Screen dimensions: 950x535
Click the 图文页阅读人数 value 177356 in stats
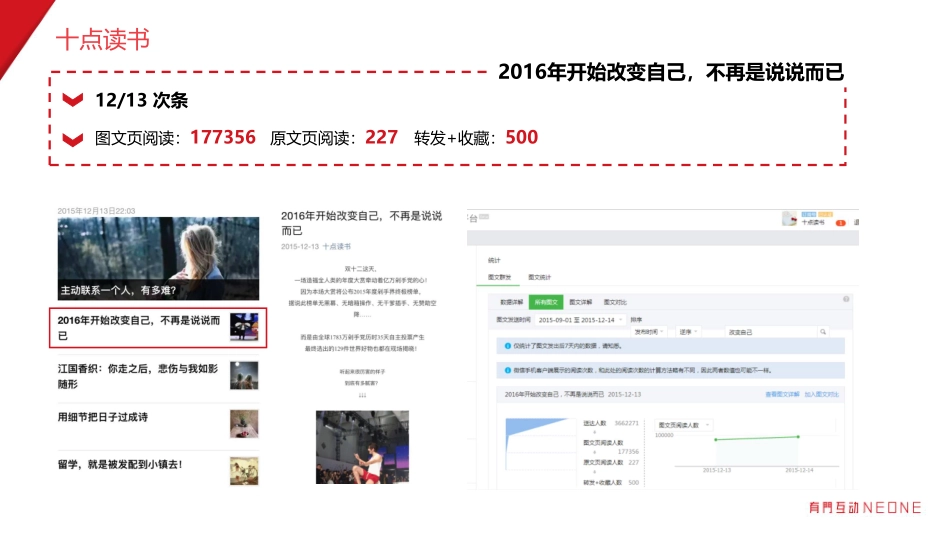pos(628,451)
